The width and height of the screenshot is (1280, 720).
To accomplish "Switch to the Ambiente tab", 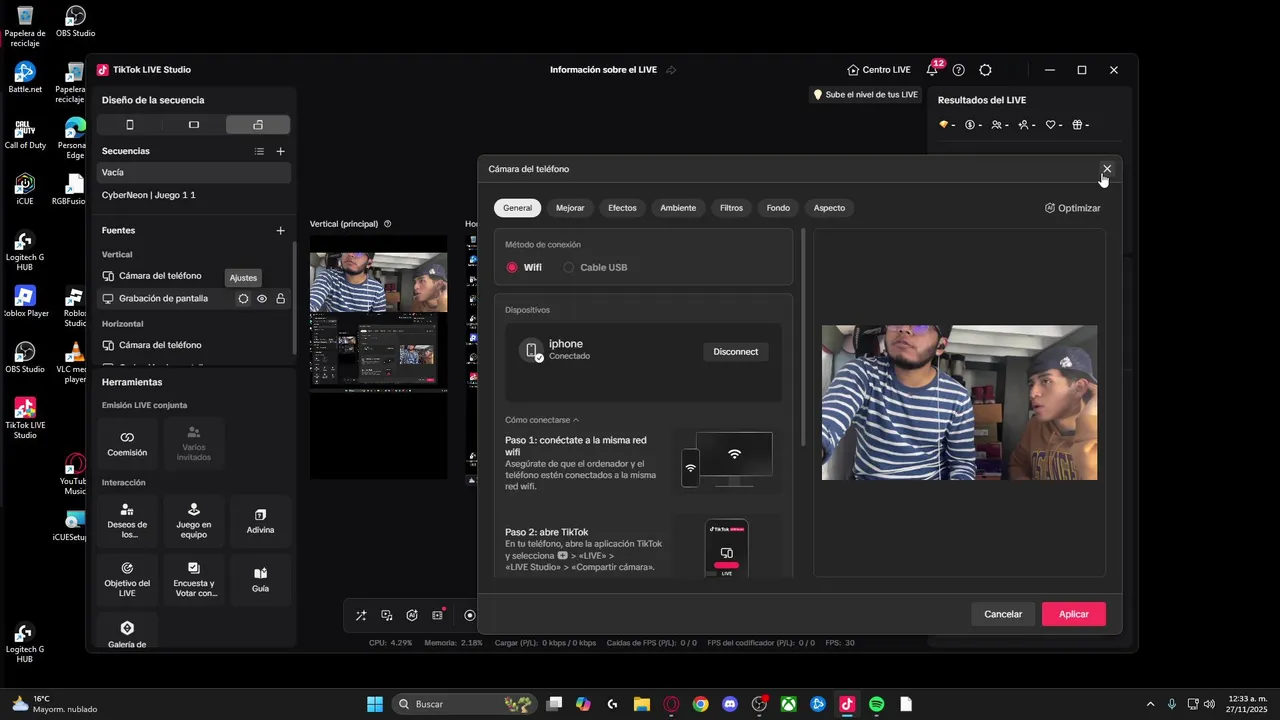I will tap(678, 208).
